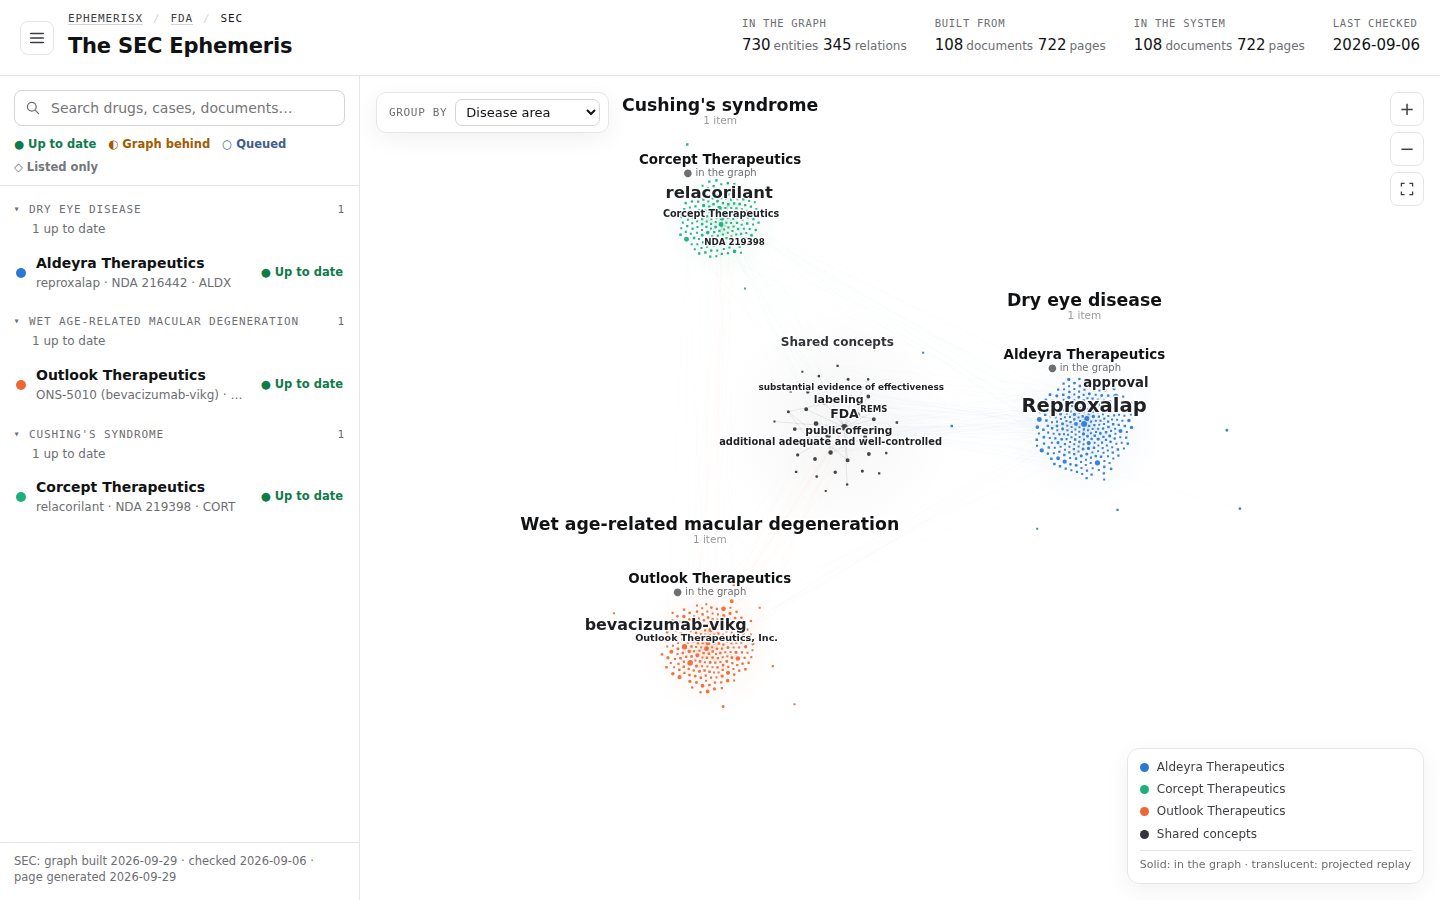The image size is (1440, 900).
Task: Click NDA 219398 node label in graph
Action: pos(734,242)
